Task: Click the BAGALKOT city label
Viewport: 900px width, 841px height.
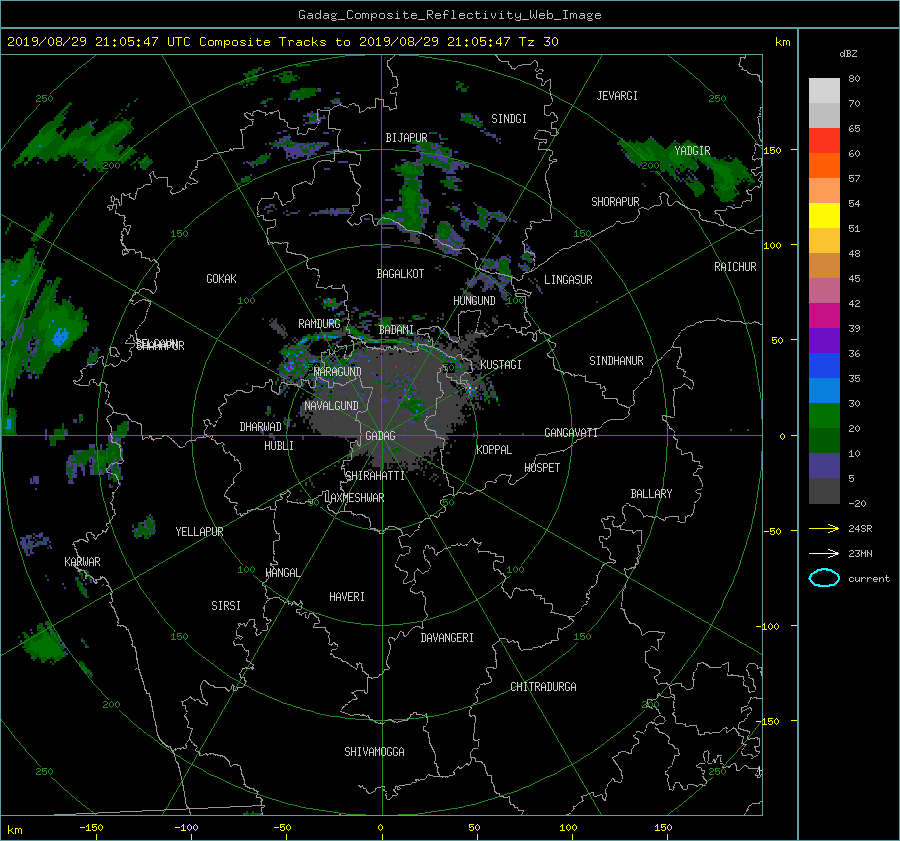Action: [x=400, y=274]
